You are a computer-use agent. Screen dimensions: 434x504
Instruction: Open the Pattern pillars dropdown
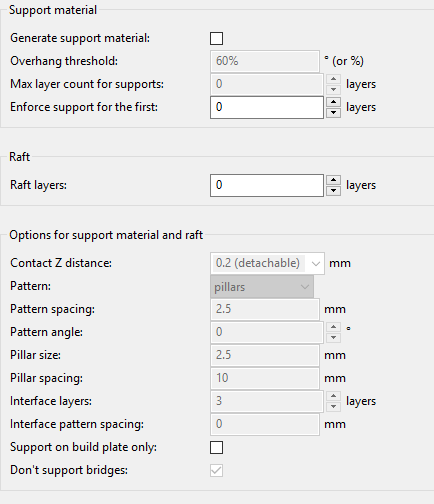[262, 287]
